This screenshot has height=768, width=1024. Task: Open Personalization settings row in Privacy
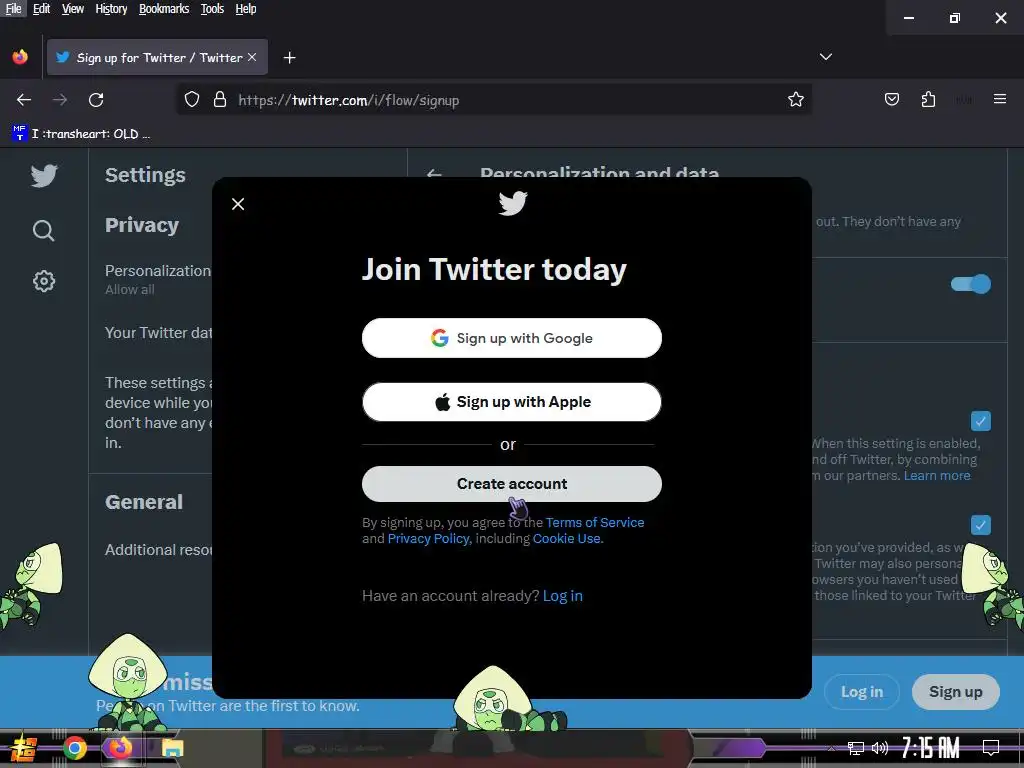158,280
